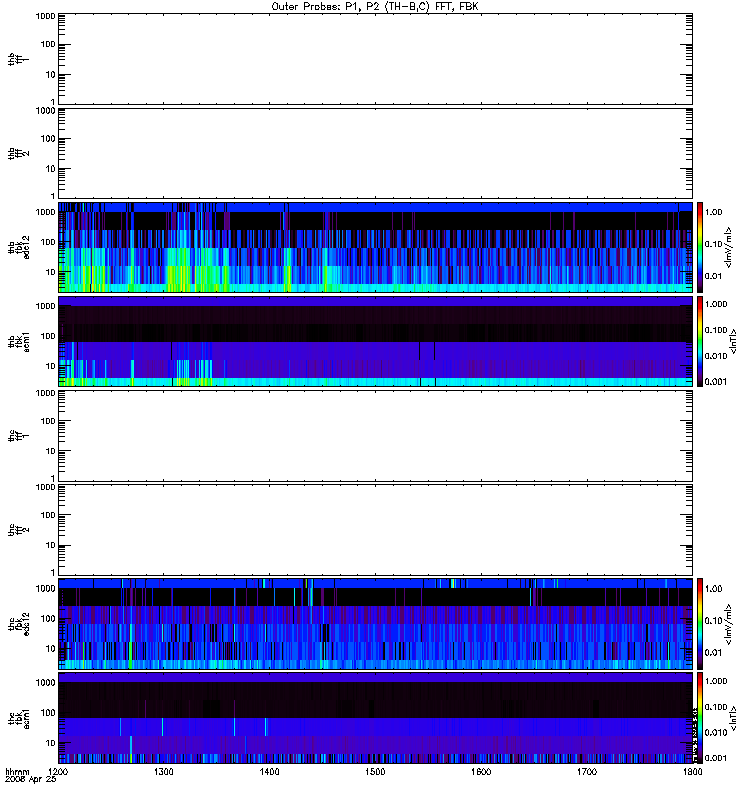
Task: Click the "<|mV/m|>" unit beside thc edc12 colorbar
Action: pos(728,624)
